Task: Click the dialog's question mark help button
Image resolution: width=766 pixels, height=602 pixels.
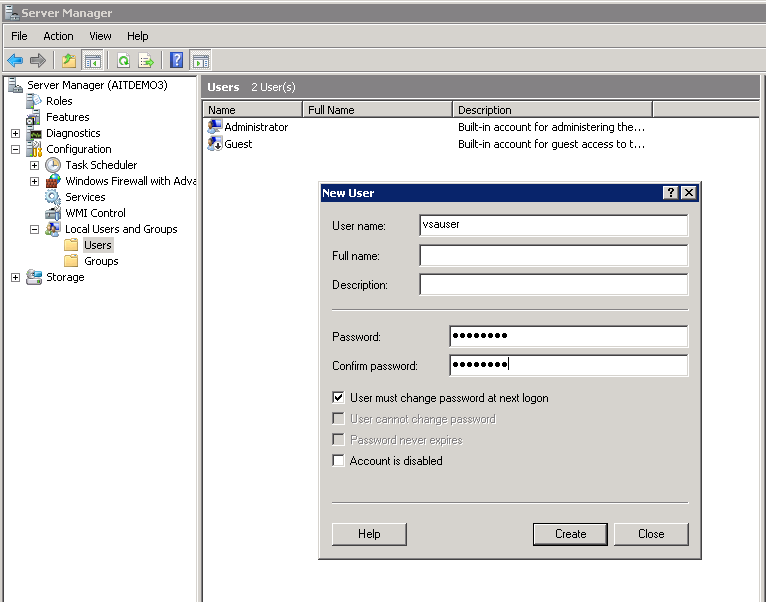Action: [x=670, y=193]
